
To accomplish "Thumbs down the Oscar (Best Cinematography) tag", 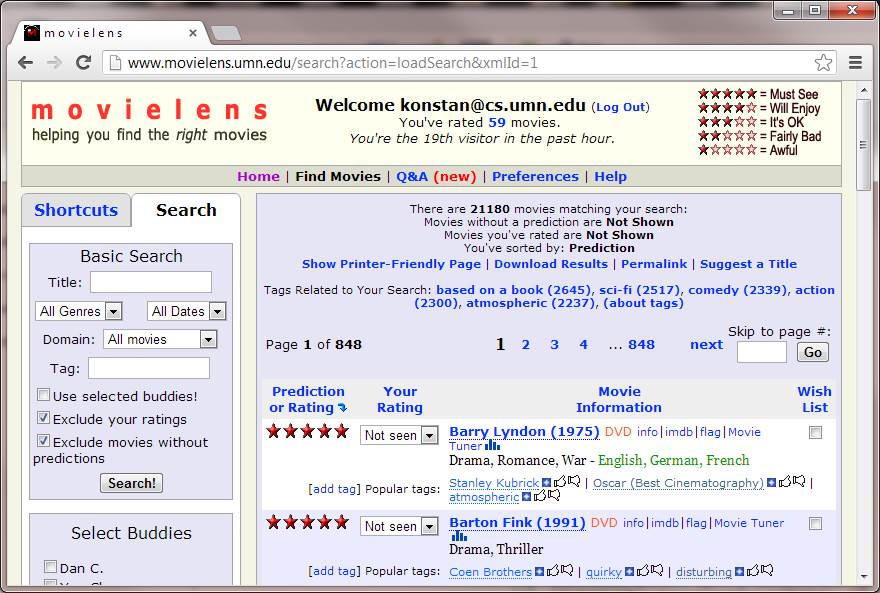I will 799,481.
